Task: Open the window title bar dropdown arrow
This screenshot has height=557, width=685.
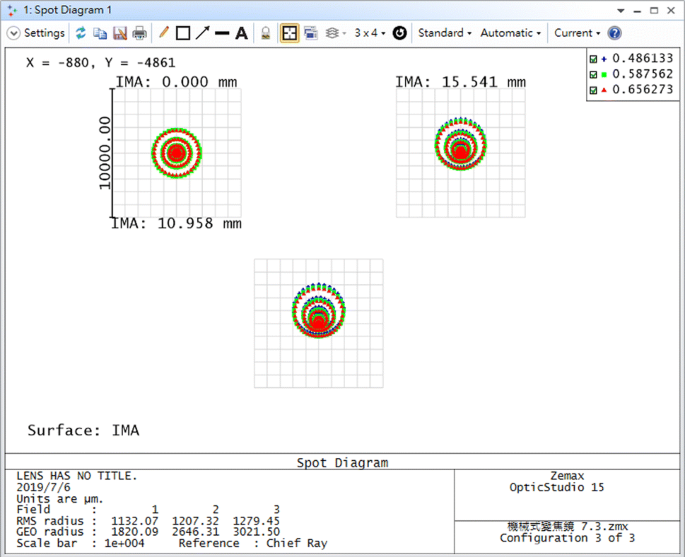Action: tap(620, 11)
